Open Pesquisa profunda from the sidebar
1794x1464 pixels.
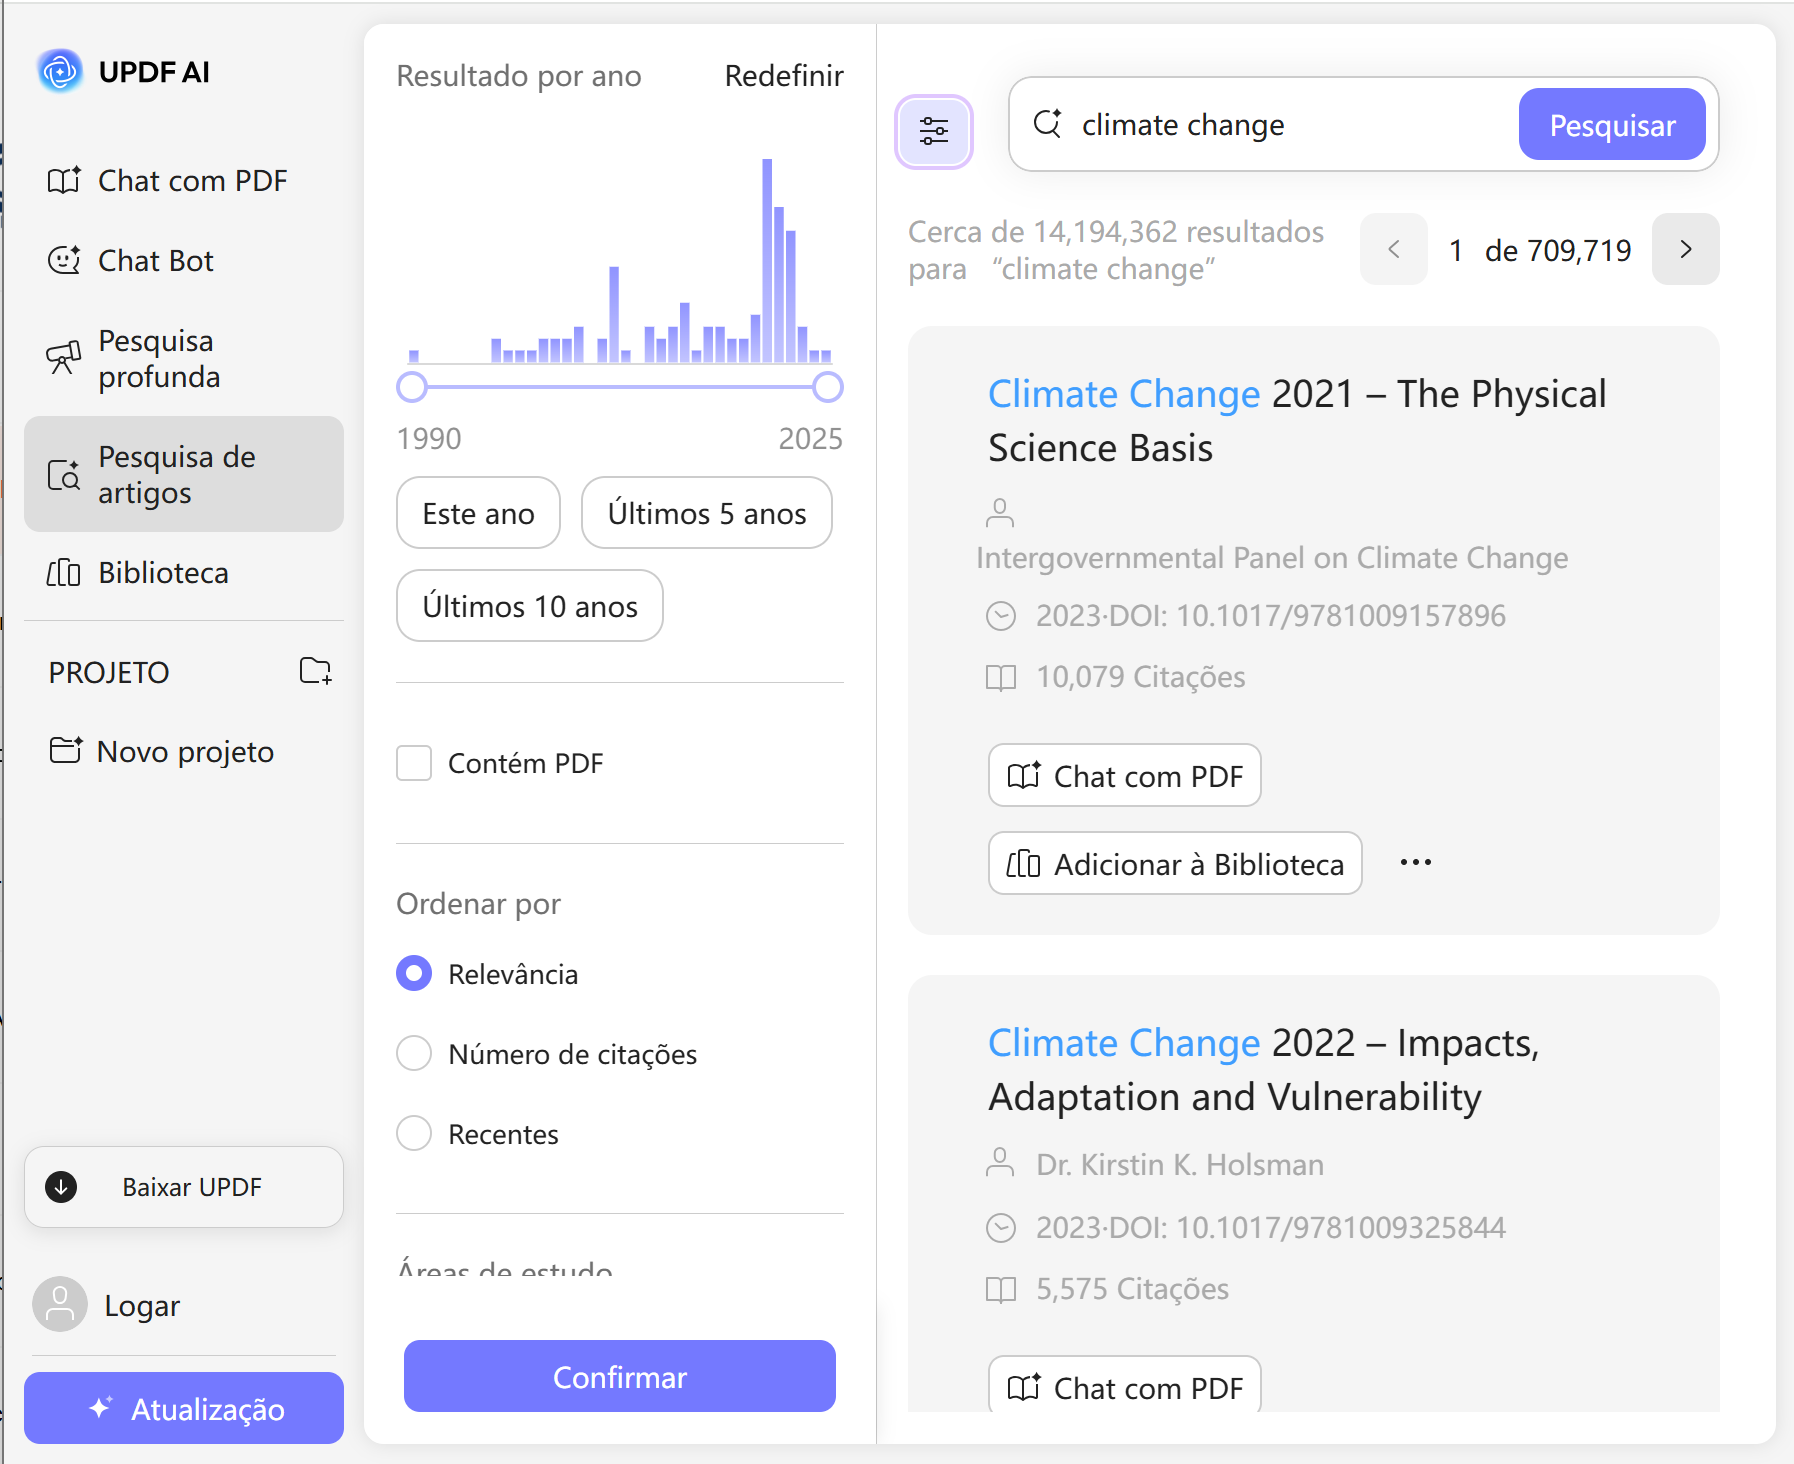[x=160, y=359]
